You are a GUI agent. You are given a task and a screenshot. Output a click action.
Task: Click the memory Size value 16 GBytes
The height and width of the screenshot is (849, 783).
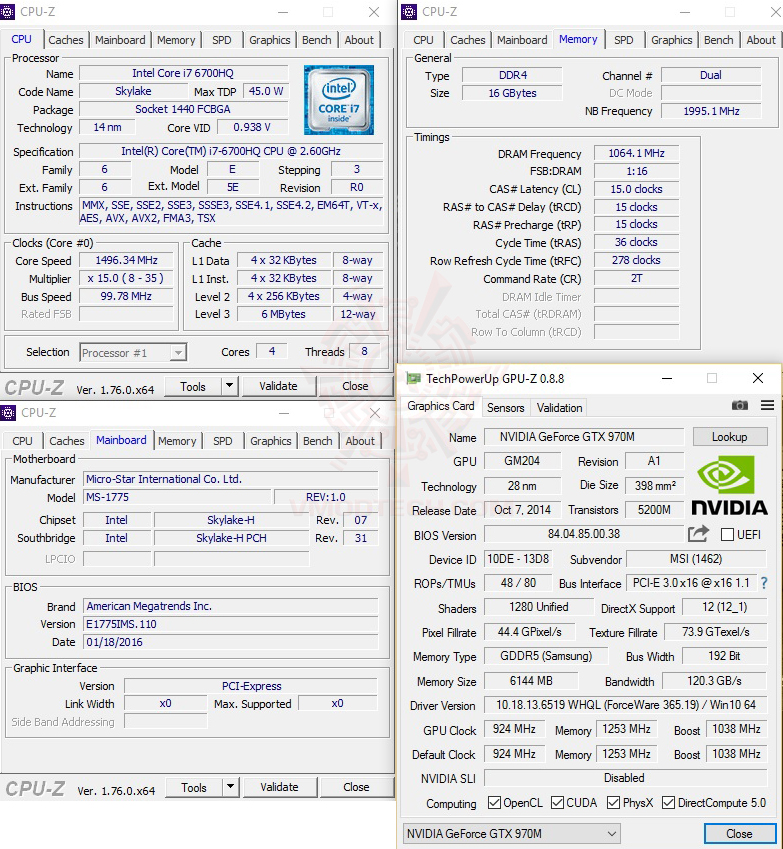click(x=512, y=93)
